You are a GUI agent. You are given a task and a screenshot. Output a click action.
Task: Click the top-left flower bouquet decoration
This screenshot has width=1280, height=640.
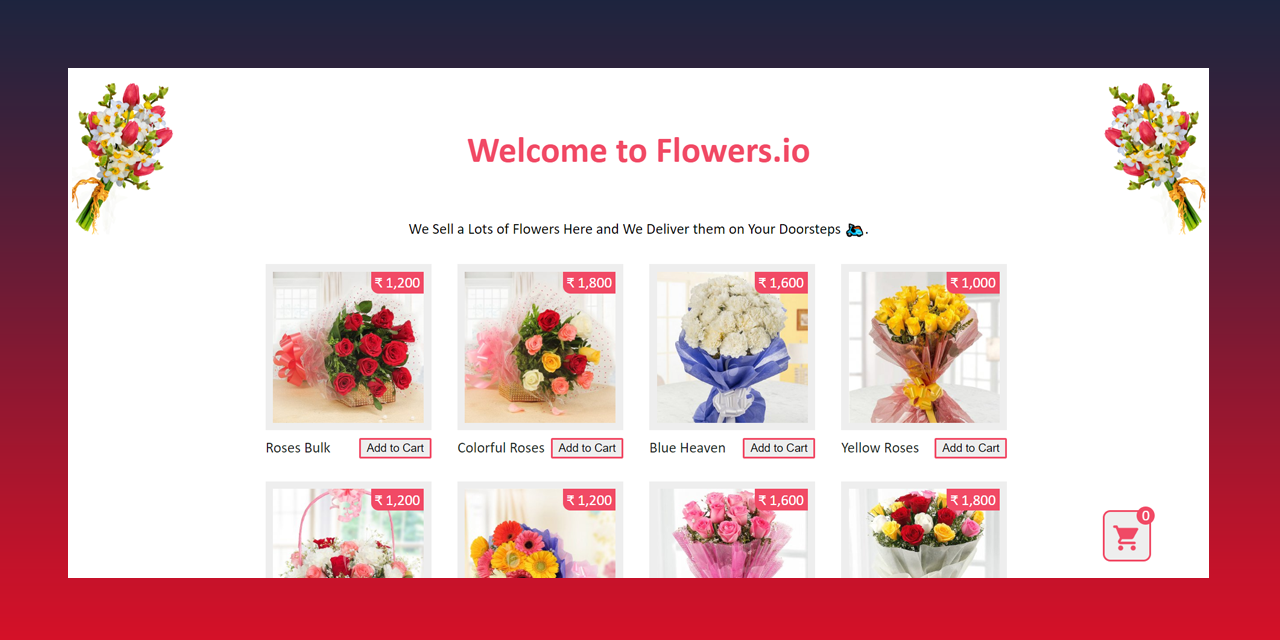[124, 150]
